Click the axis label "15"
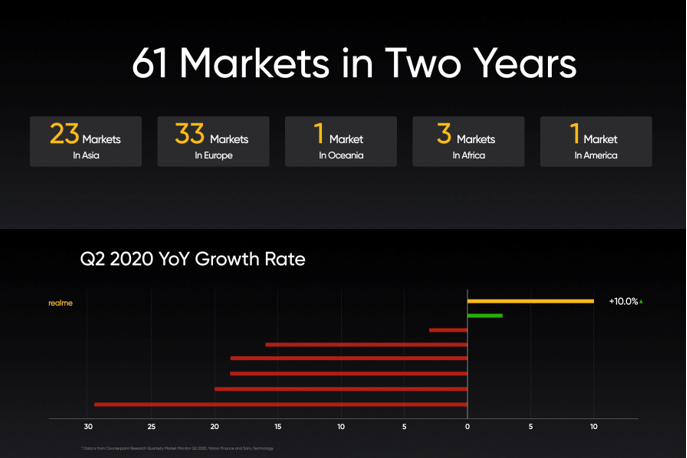 tap(278, 426)
